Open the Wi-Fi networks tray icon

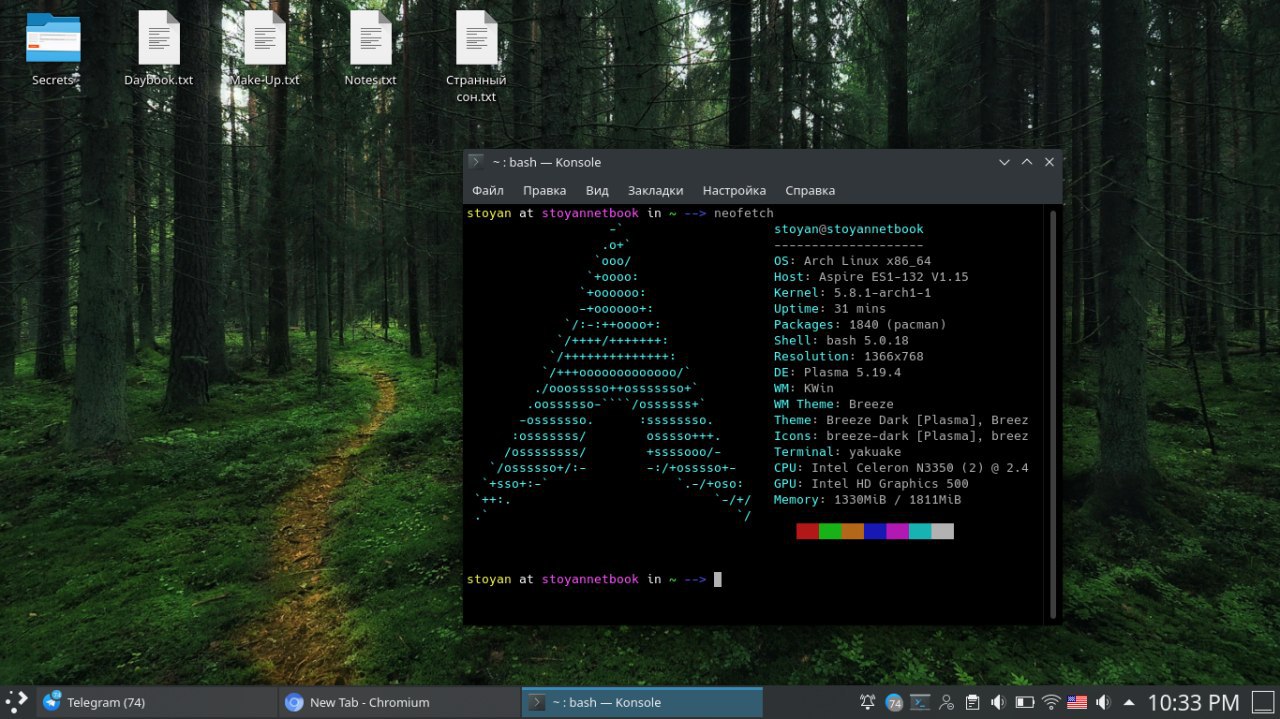click(x=1050, y=702)
